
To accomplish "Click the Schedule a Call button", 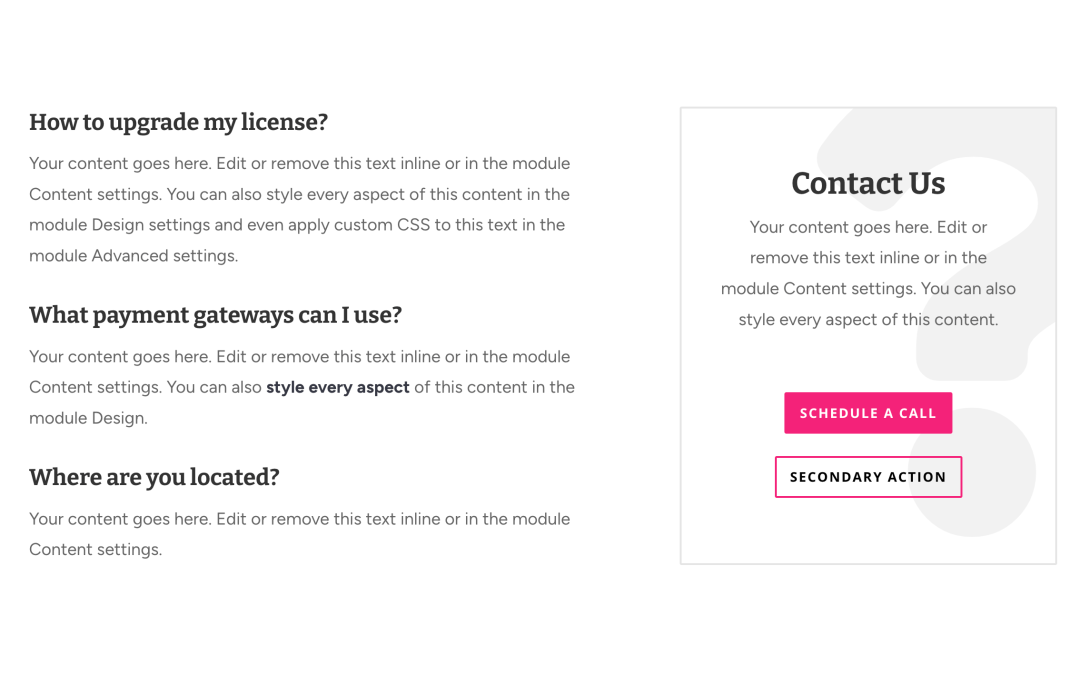I will pos(868,413).
